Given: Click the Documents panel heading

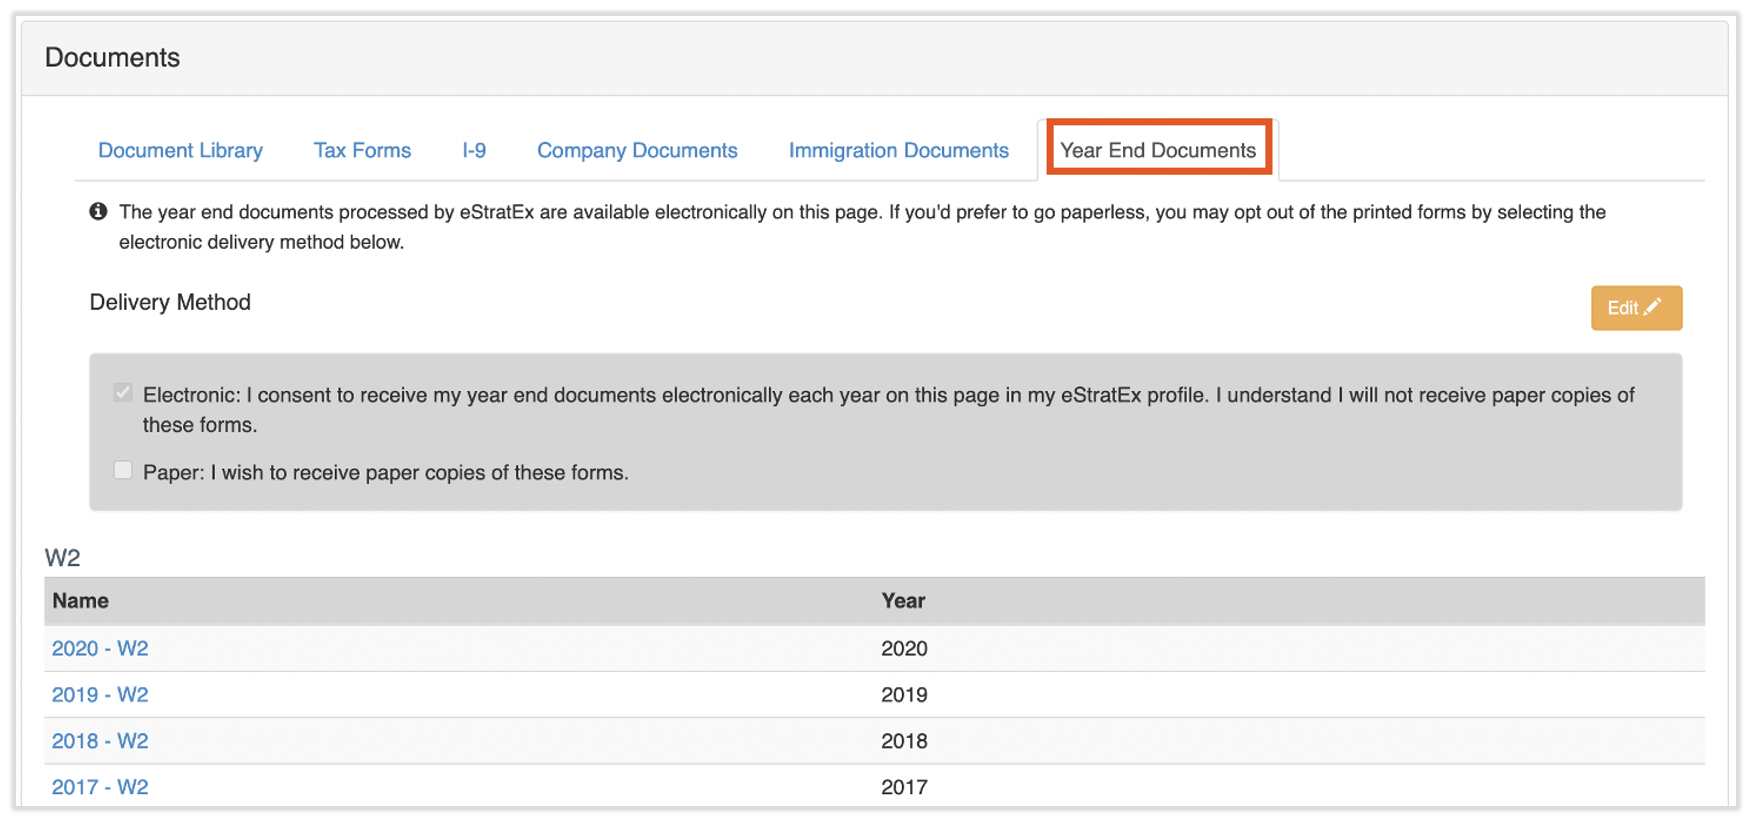Looking at the screenshot, I should (x=112, y=58).
